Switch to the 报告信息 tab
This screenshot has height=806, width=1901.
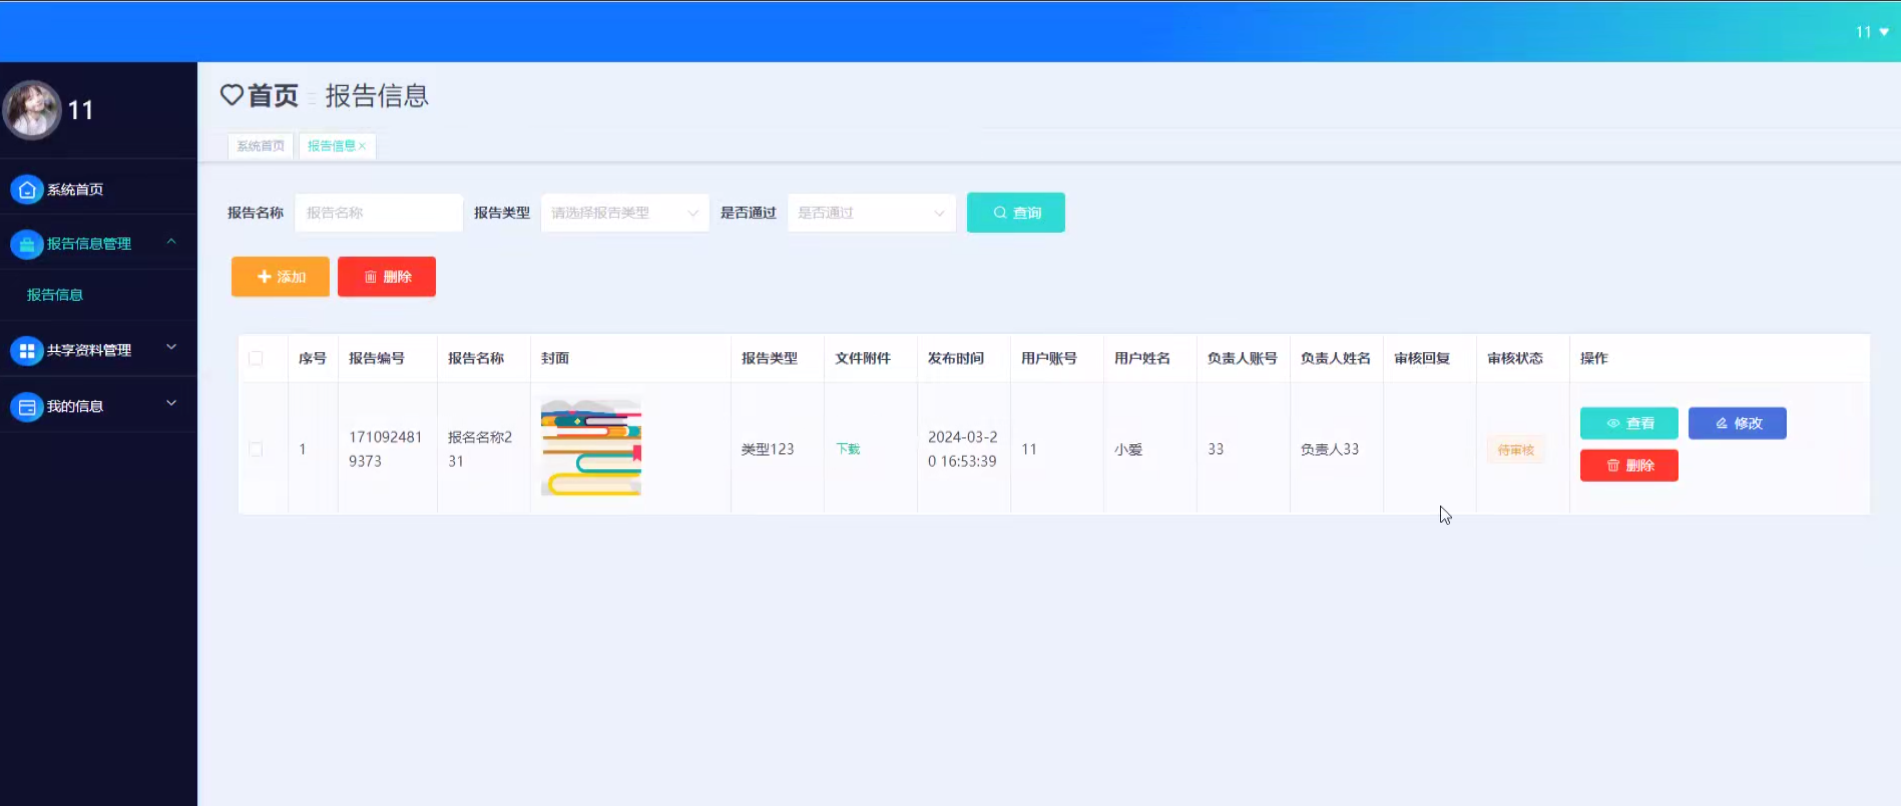point(331,146)
